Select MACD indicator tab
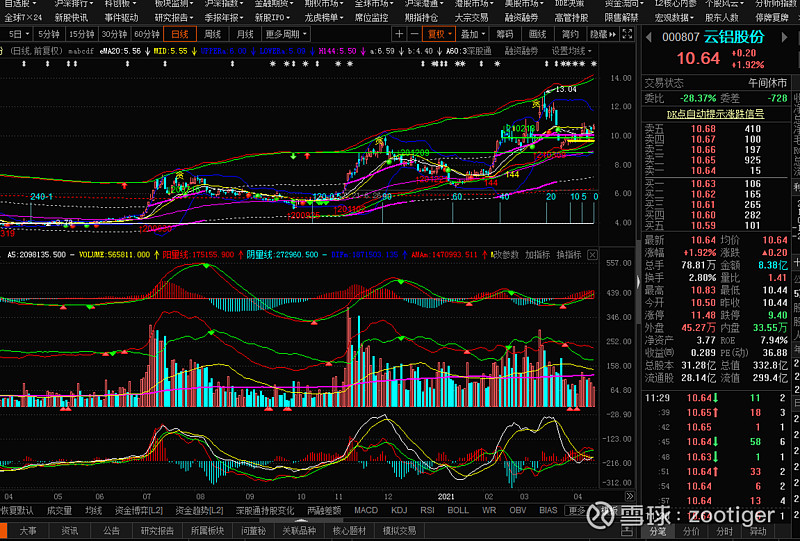 tap(366, 510)
